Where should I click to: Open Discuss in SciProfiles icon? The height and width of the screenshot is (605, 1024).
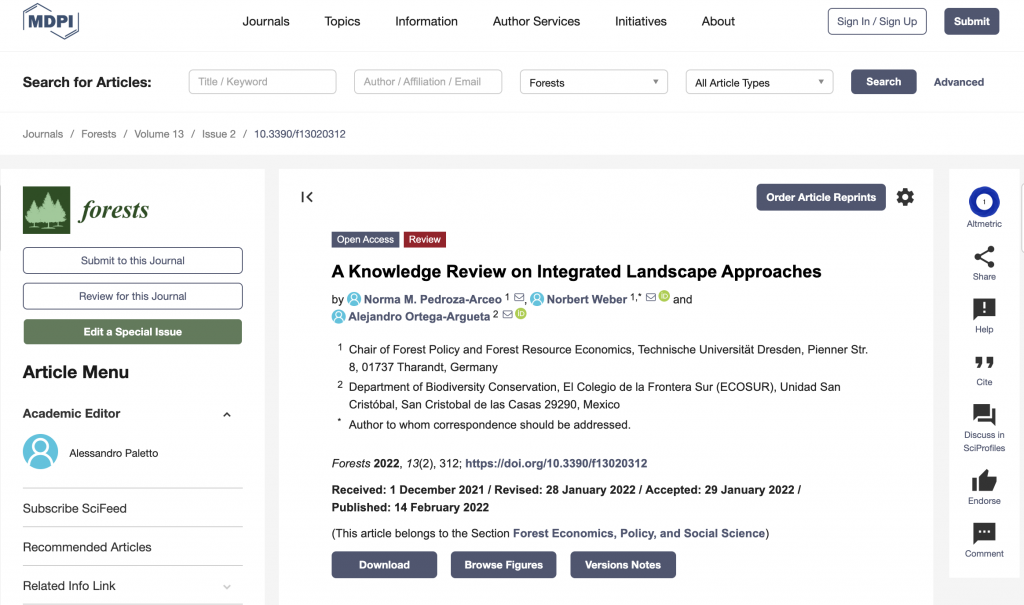(x=984, y=414)
